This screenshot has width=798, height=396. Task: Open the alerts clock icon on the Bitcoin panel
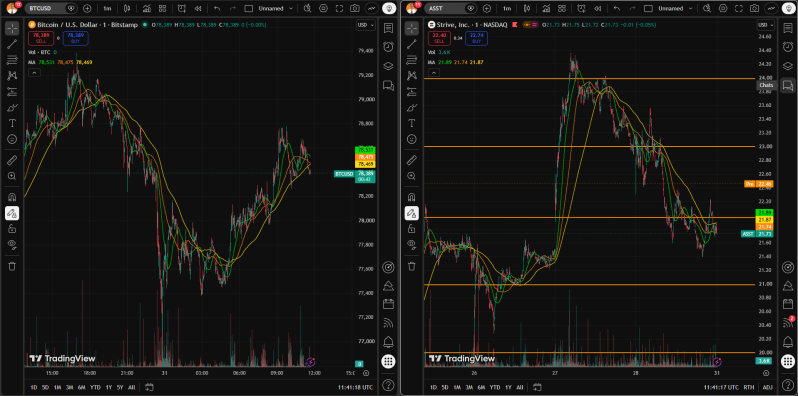tap(388, 46)
